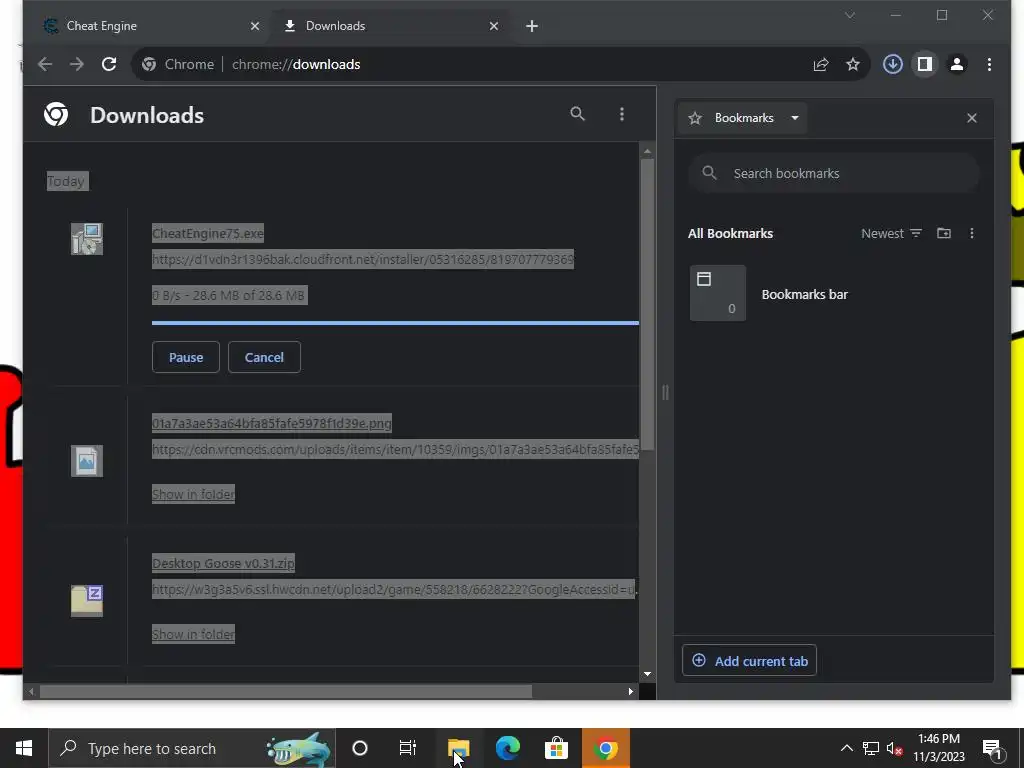Click the scroll up arrow of downloads list
This screenshot has width=1024, height=768.
[x=647, y=151]
